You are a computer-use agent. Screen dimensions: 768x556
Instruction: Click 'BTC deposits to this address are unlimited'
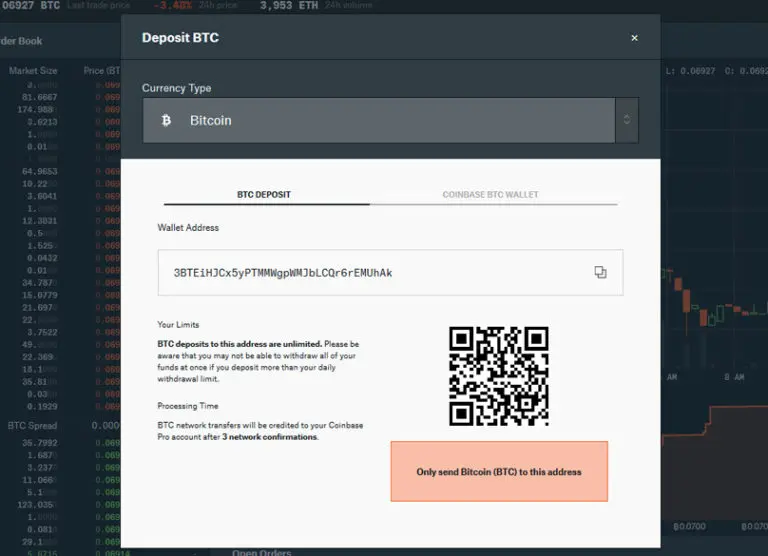(240, 344)
